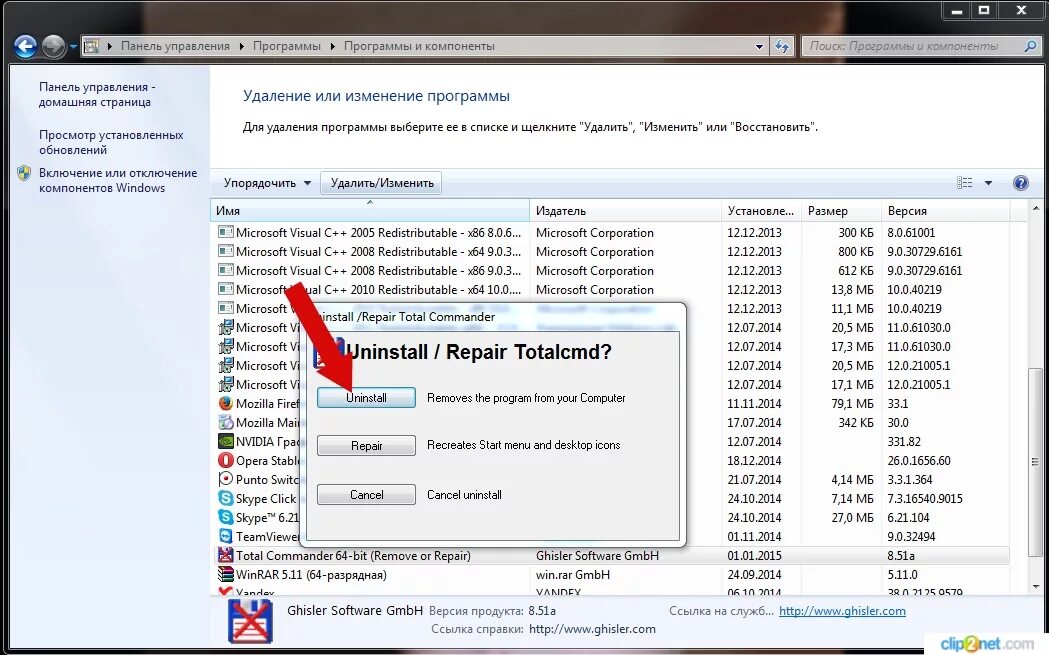Click the install date '01.01.2015'
The height and width of the screenshot is (655, 1049).
tap(754, 556)
